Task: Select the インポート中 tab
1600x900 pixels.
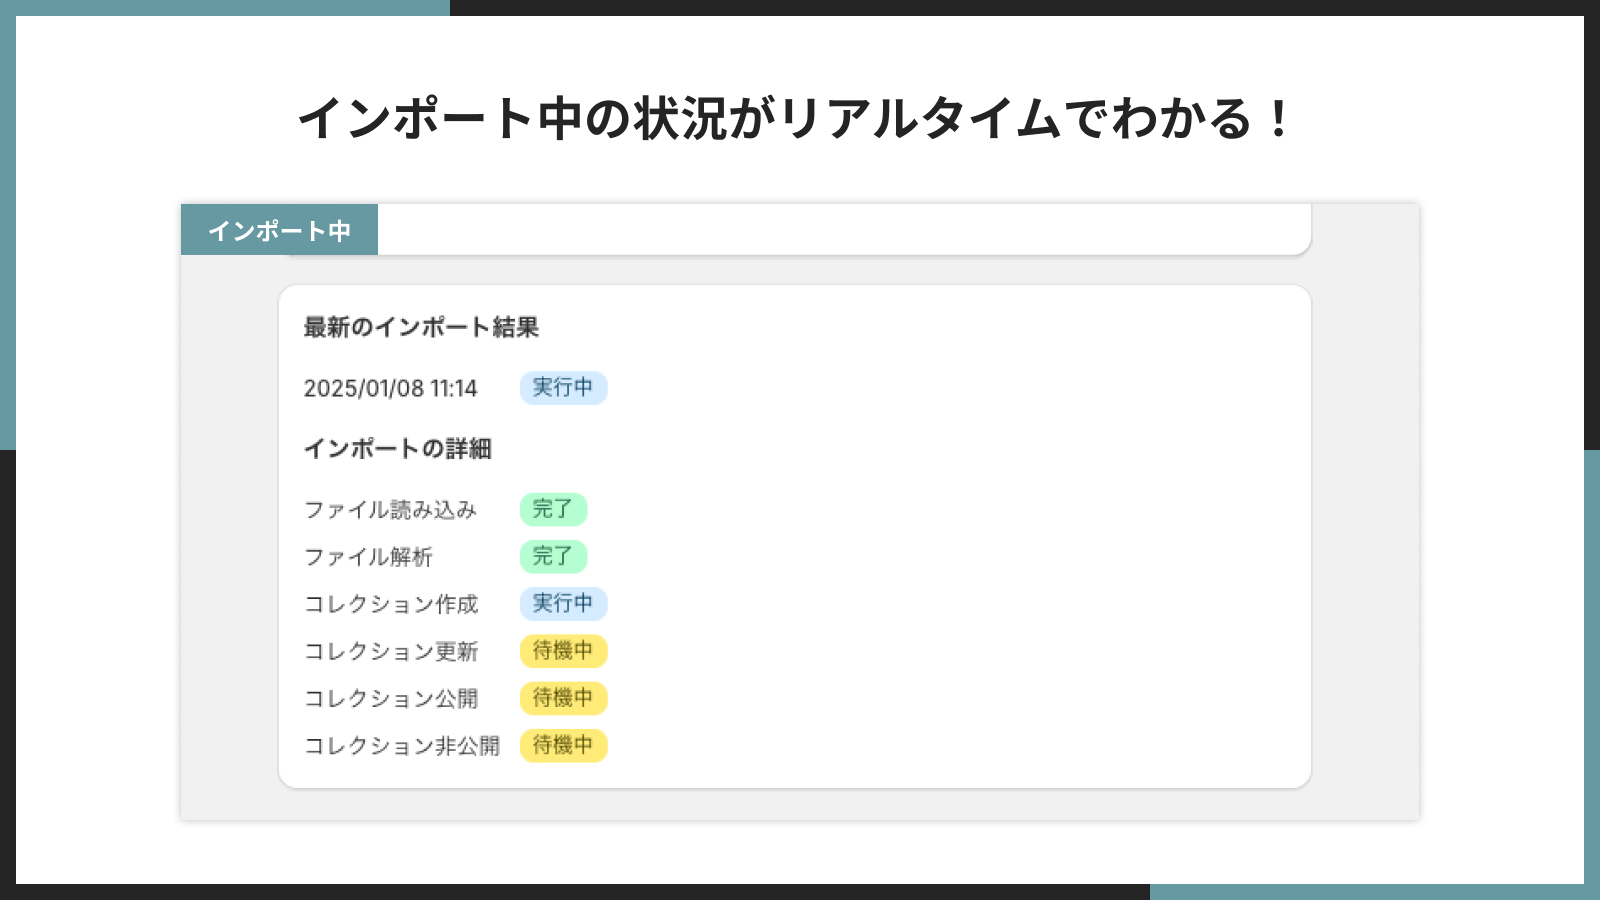Action: coord(280,229)
